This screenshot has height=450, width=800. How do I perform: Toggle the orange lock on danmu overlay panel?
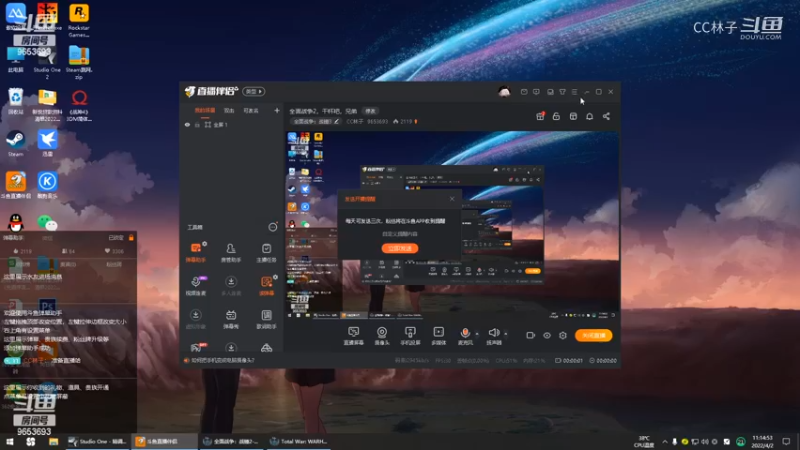point(131,238)
